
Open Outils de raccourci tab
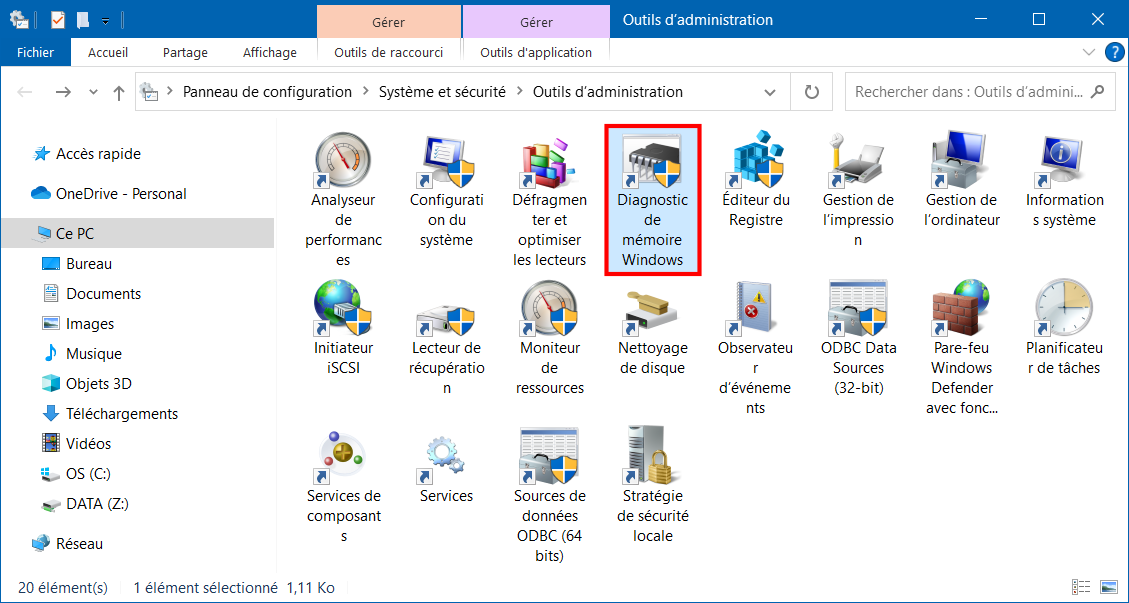389,53
